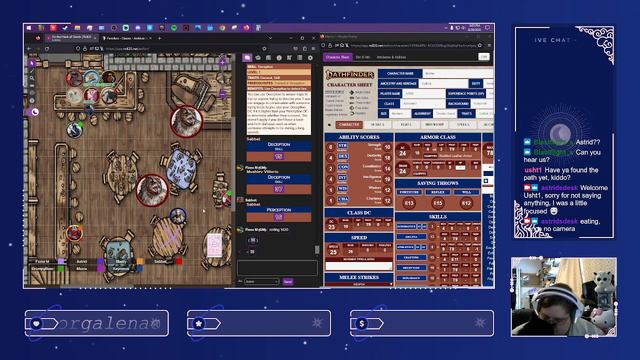Open the hamburger menu in character sheet browser window

pyautogui.click(x=489, y=46)
